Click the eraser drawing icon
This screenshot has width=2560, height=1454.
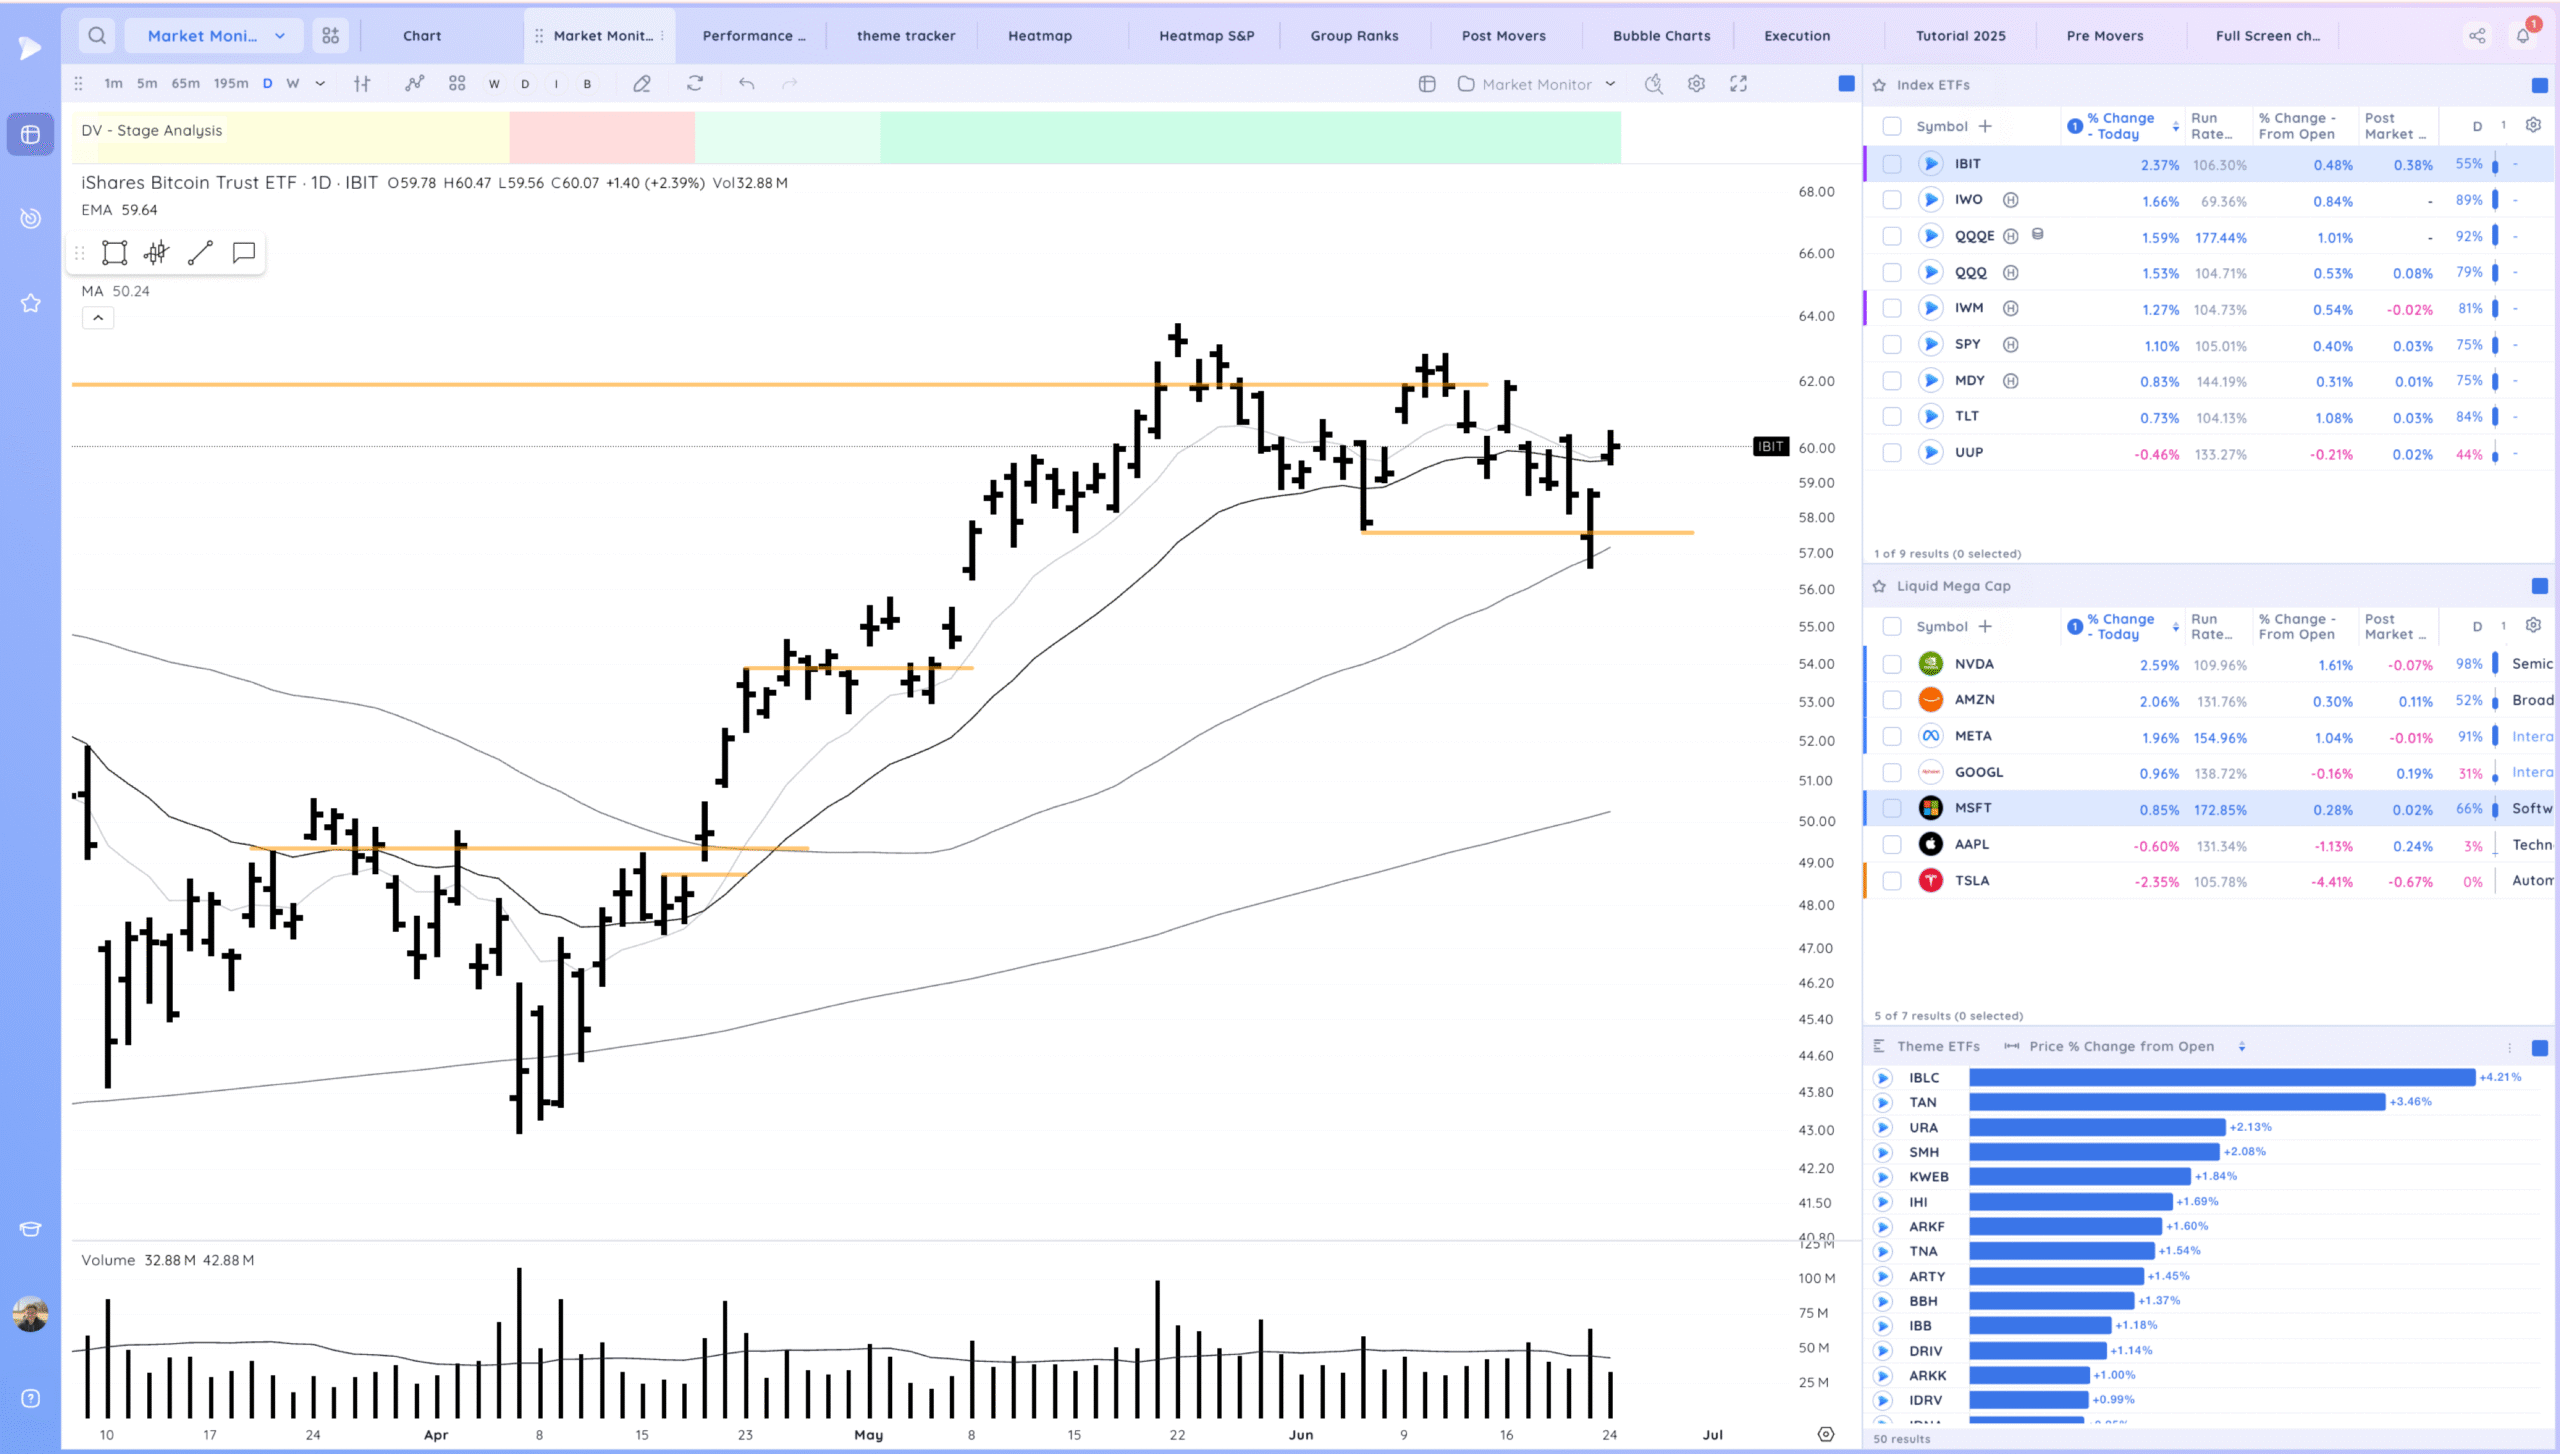click(642, 84)
